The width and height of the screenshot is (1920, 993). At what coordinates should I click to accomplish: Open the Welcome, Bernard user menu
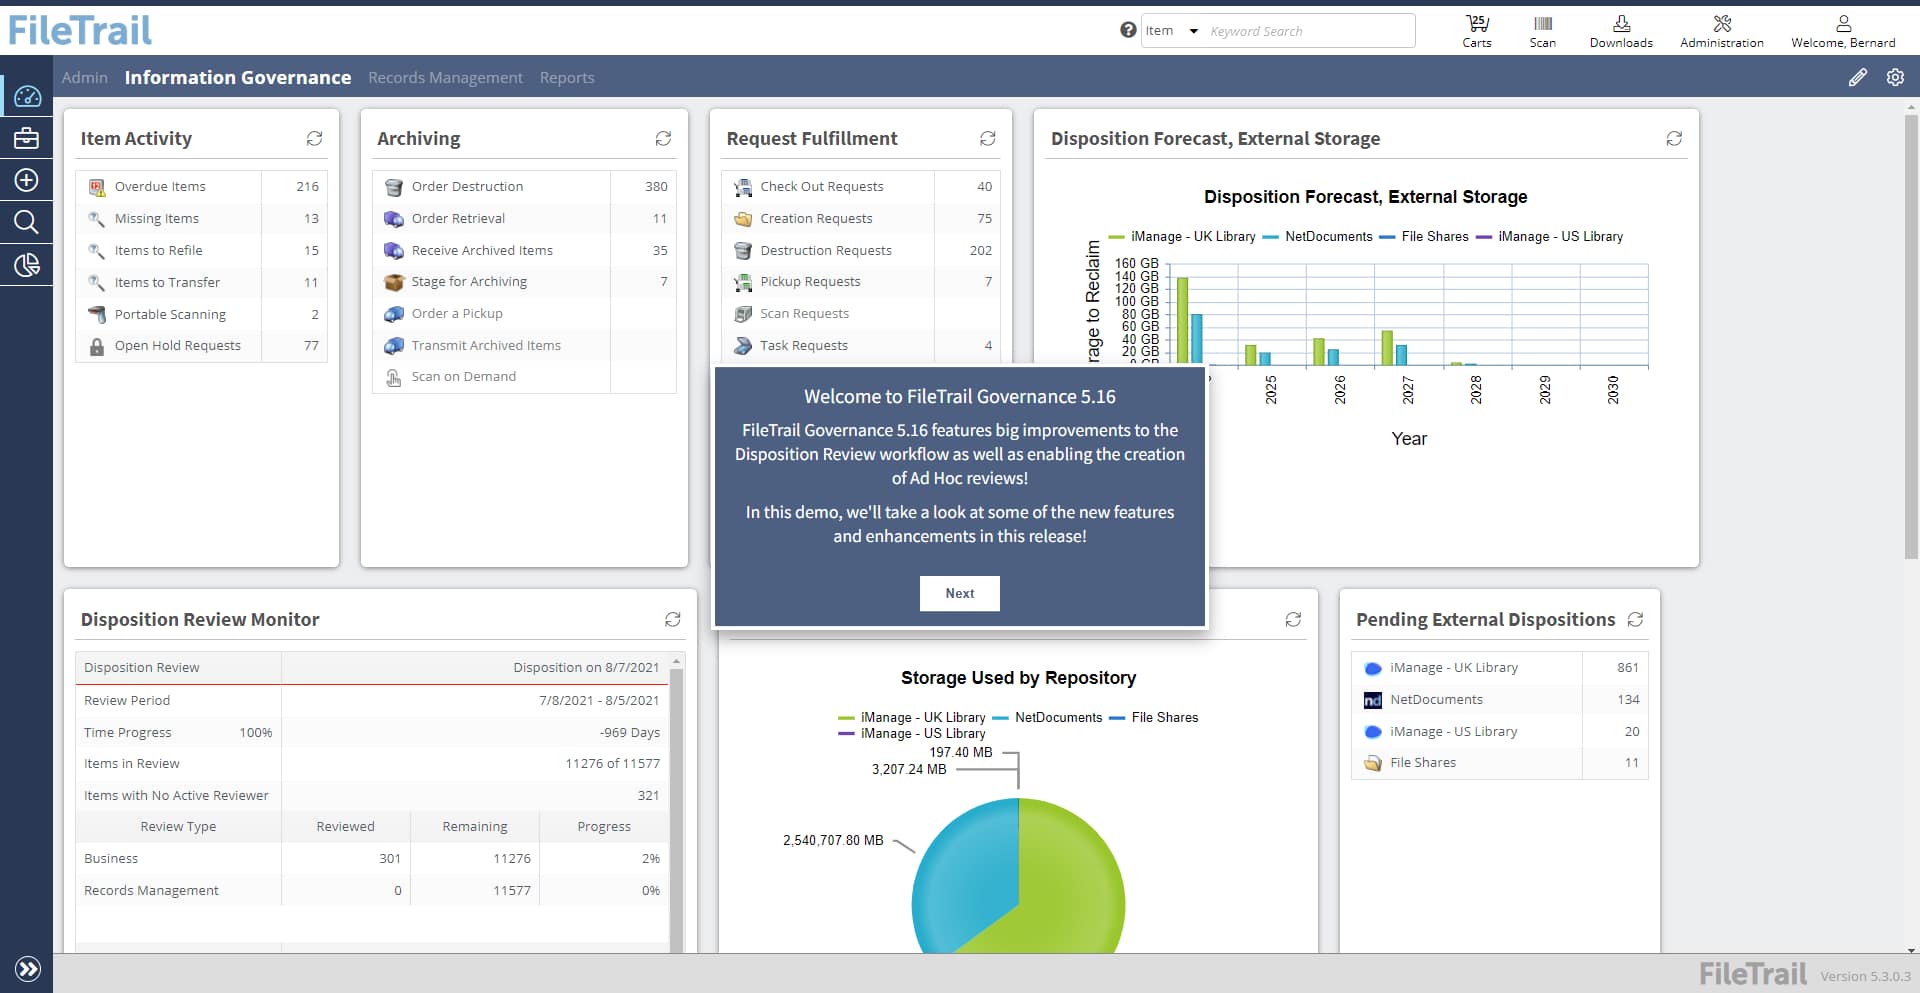1843,31
